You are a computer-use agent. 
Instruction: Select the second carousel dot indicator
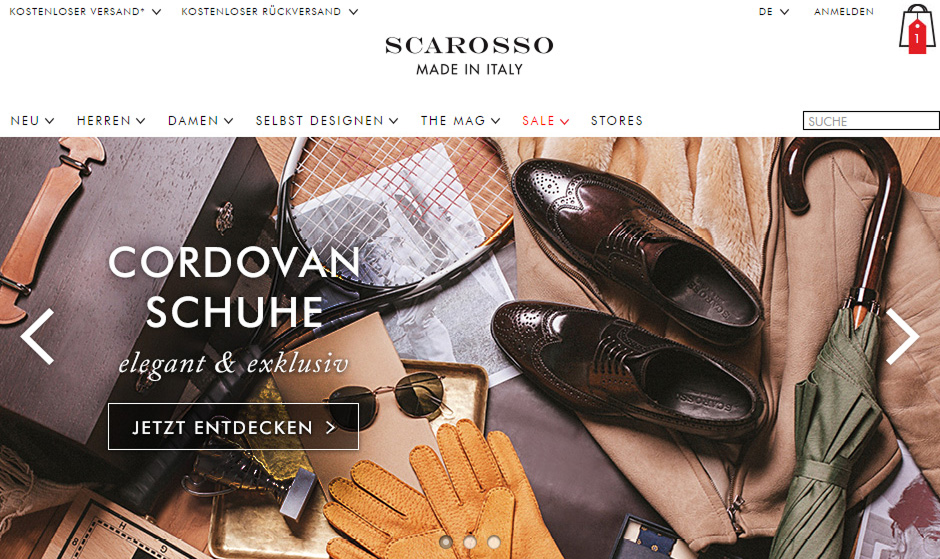tap(470, 542)
